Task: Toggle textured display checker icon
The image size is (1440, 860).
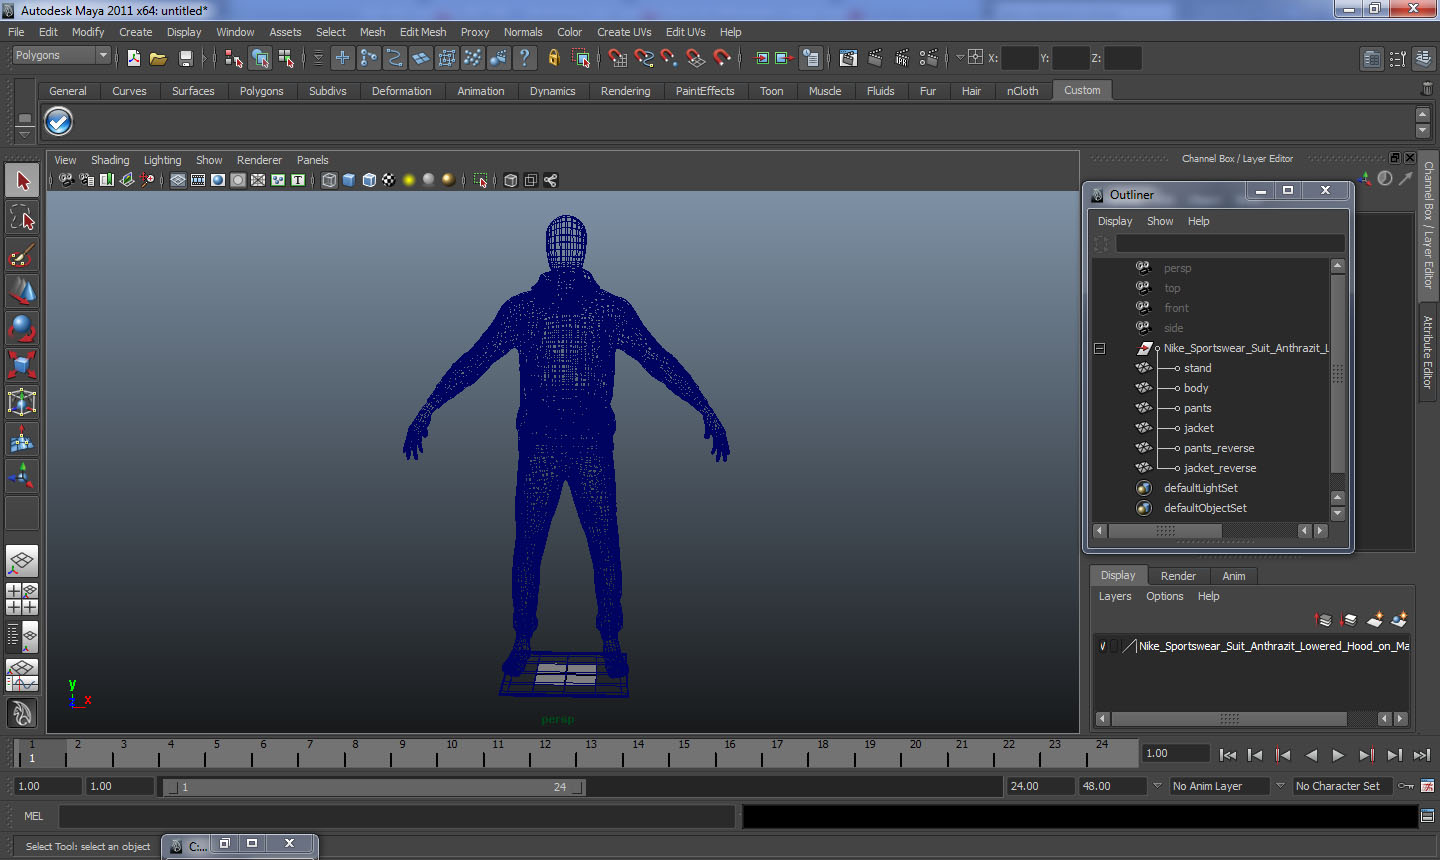Action: tap(389, 180)
